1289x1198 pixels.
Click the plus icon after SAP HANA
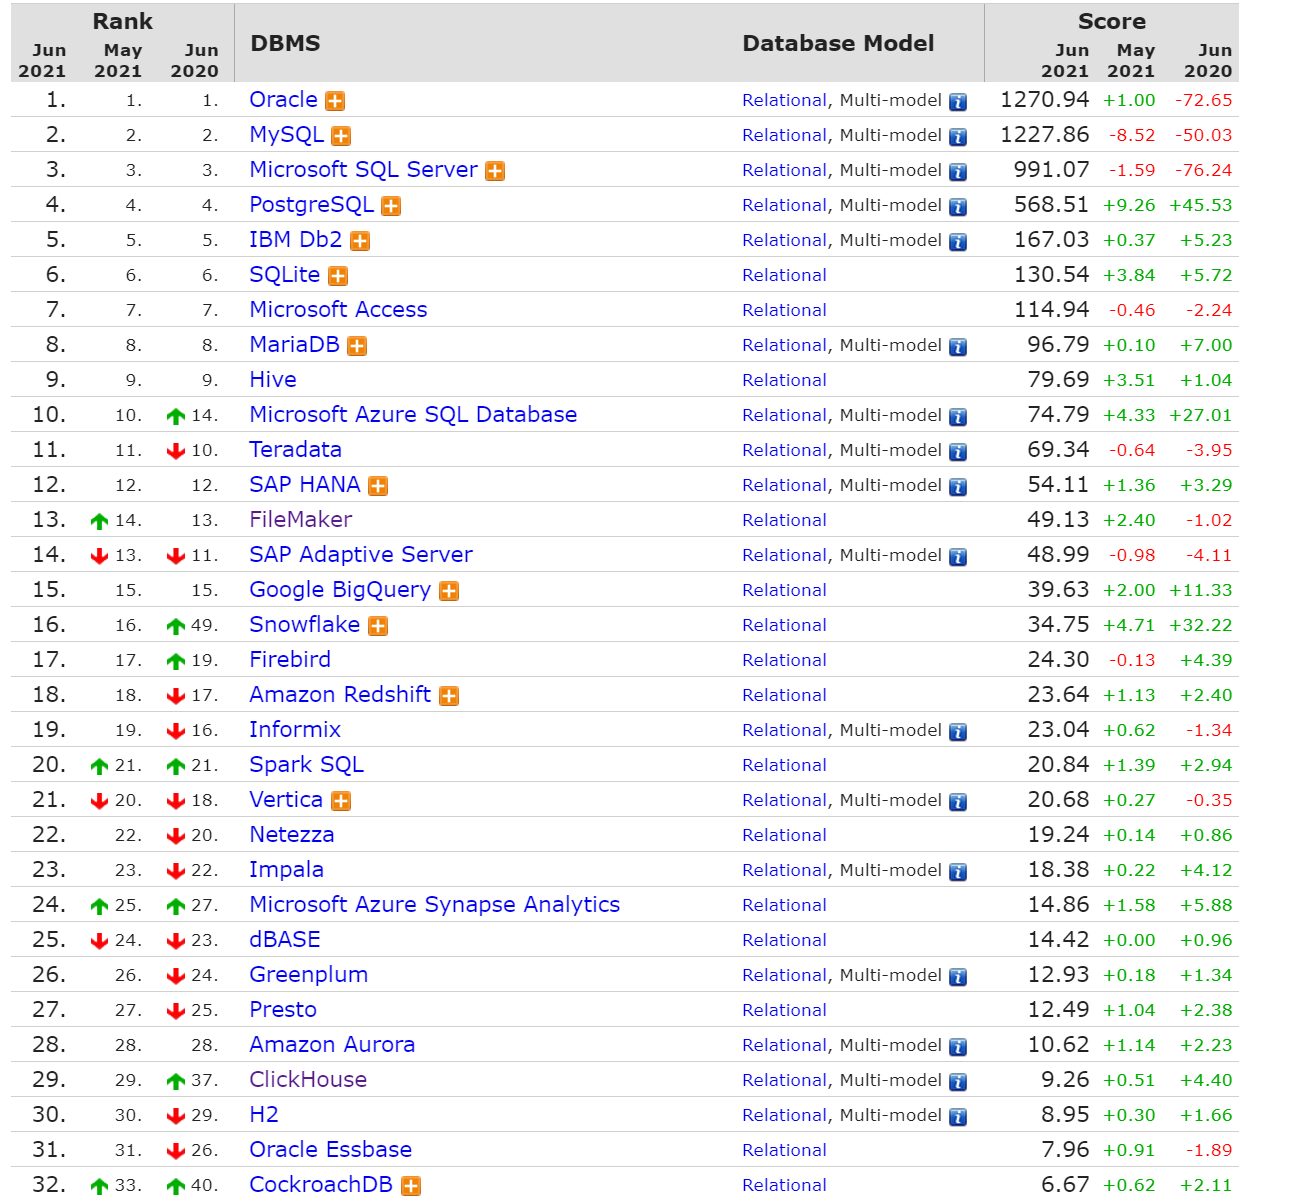click(x=378, y=486)
